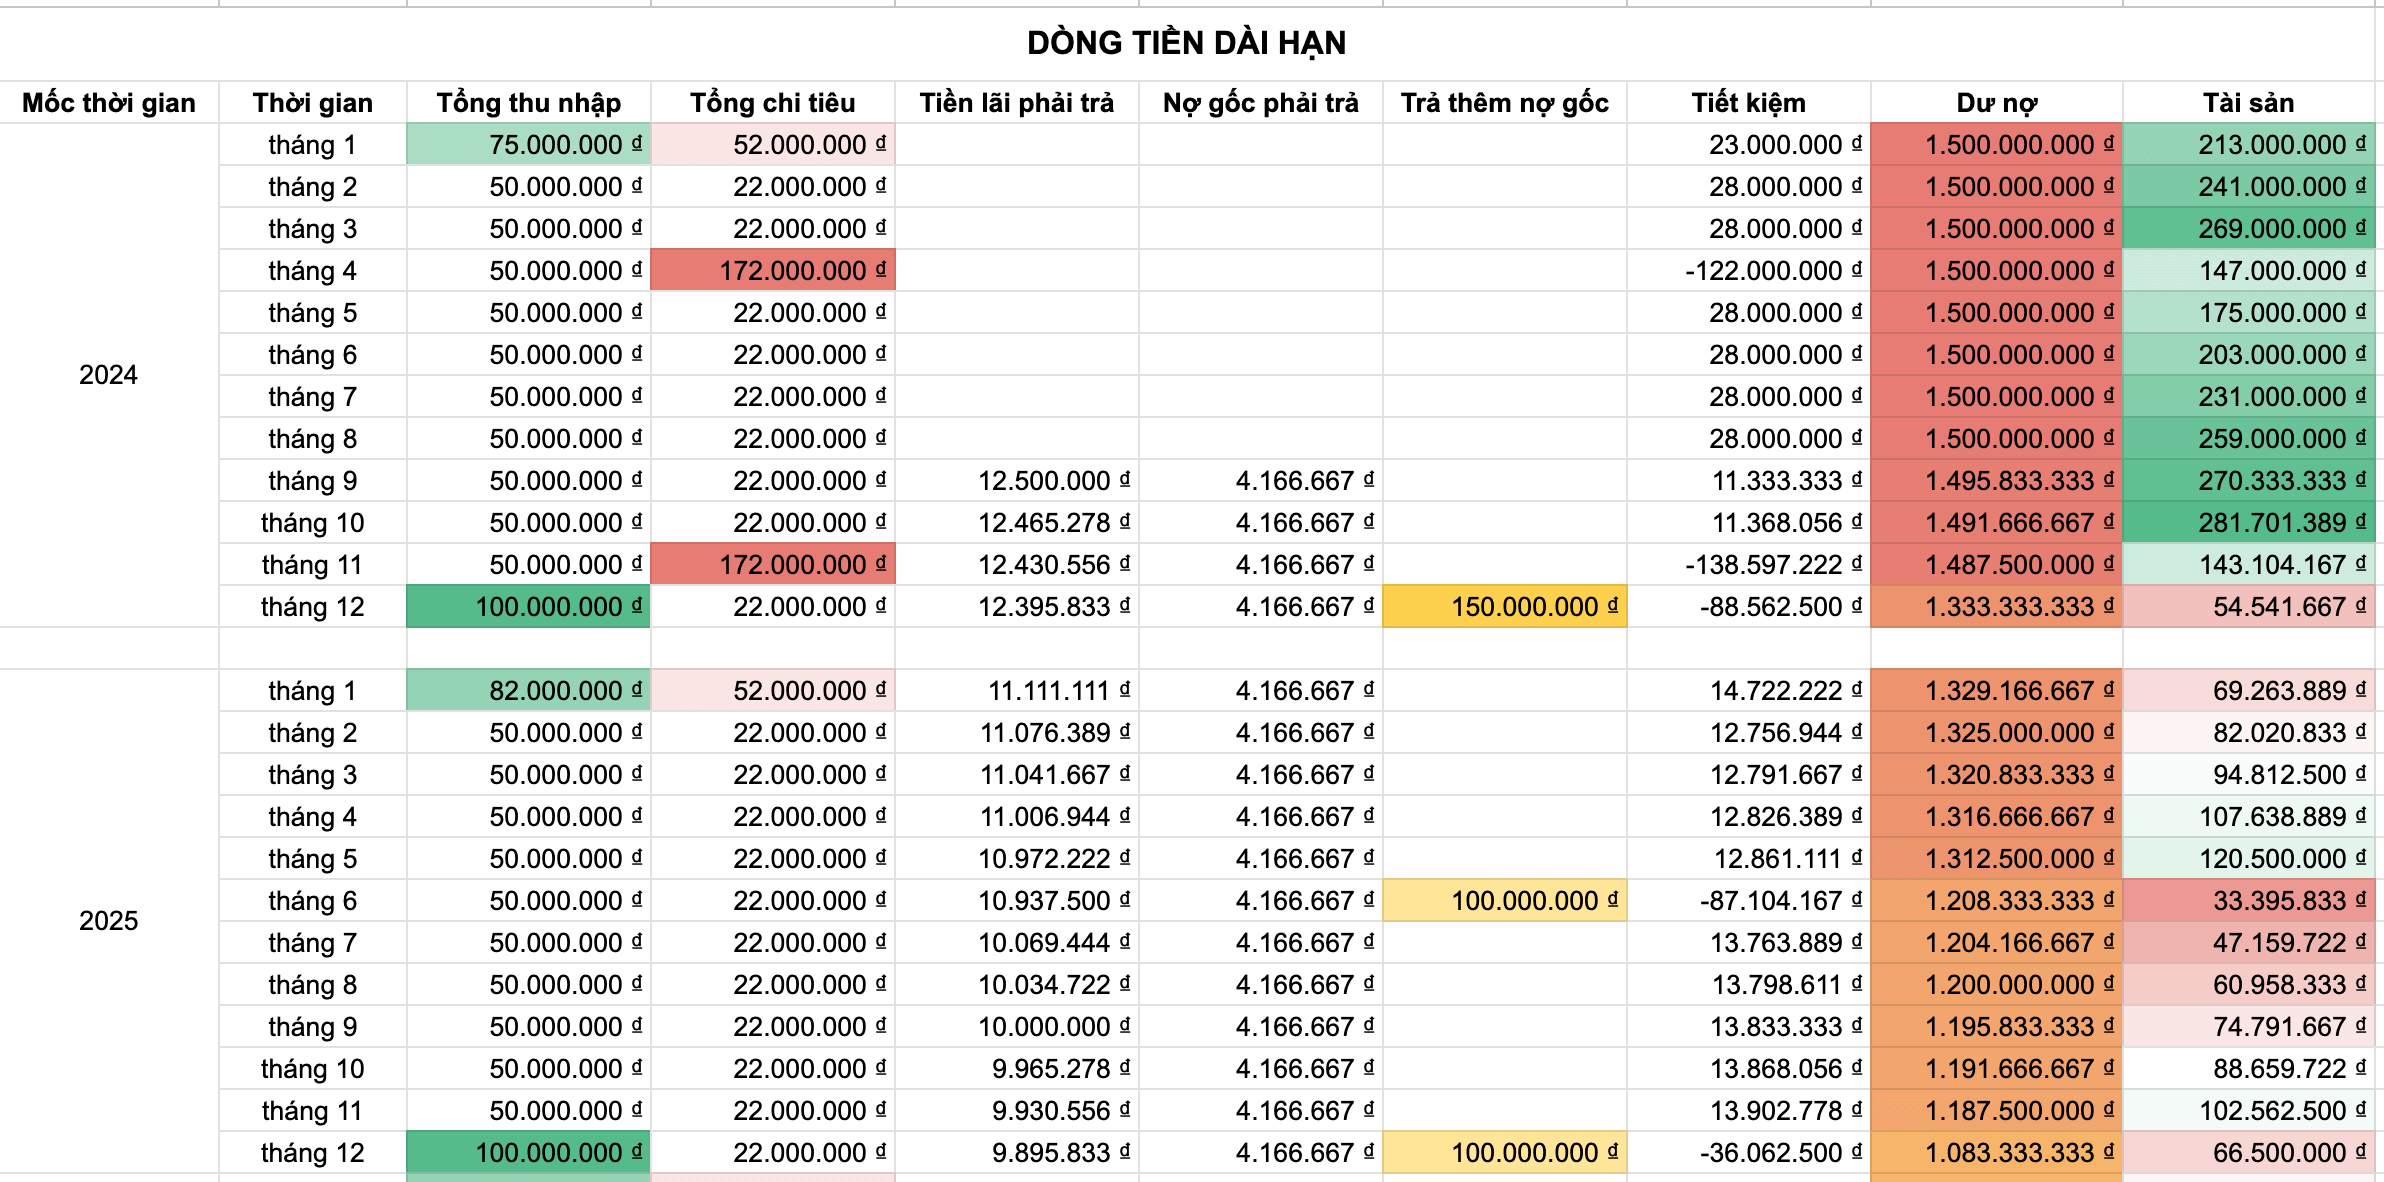Screen dimensions: 2384x1182
Task: Click the Dư nợ column header
Action: point(1996,102)
